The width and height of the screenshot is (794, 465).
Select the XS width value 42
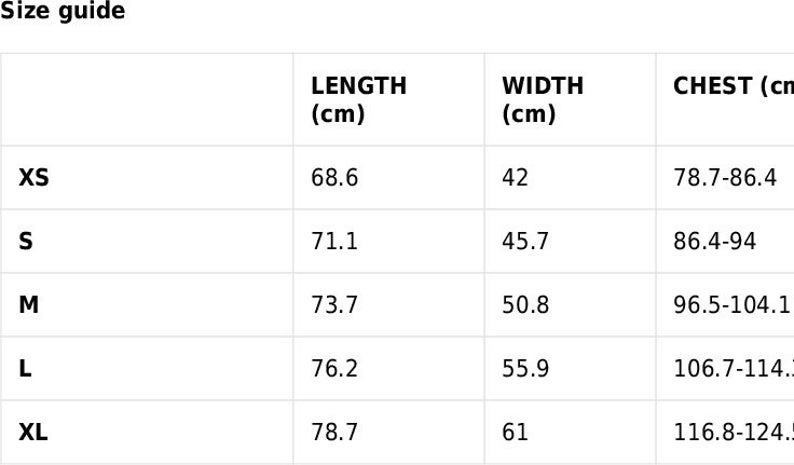[x=515, y=178]
